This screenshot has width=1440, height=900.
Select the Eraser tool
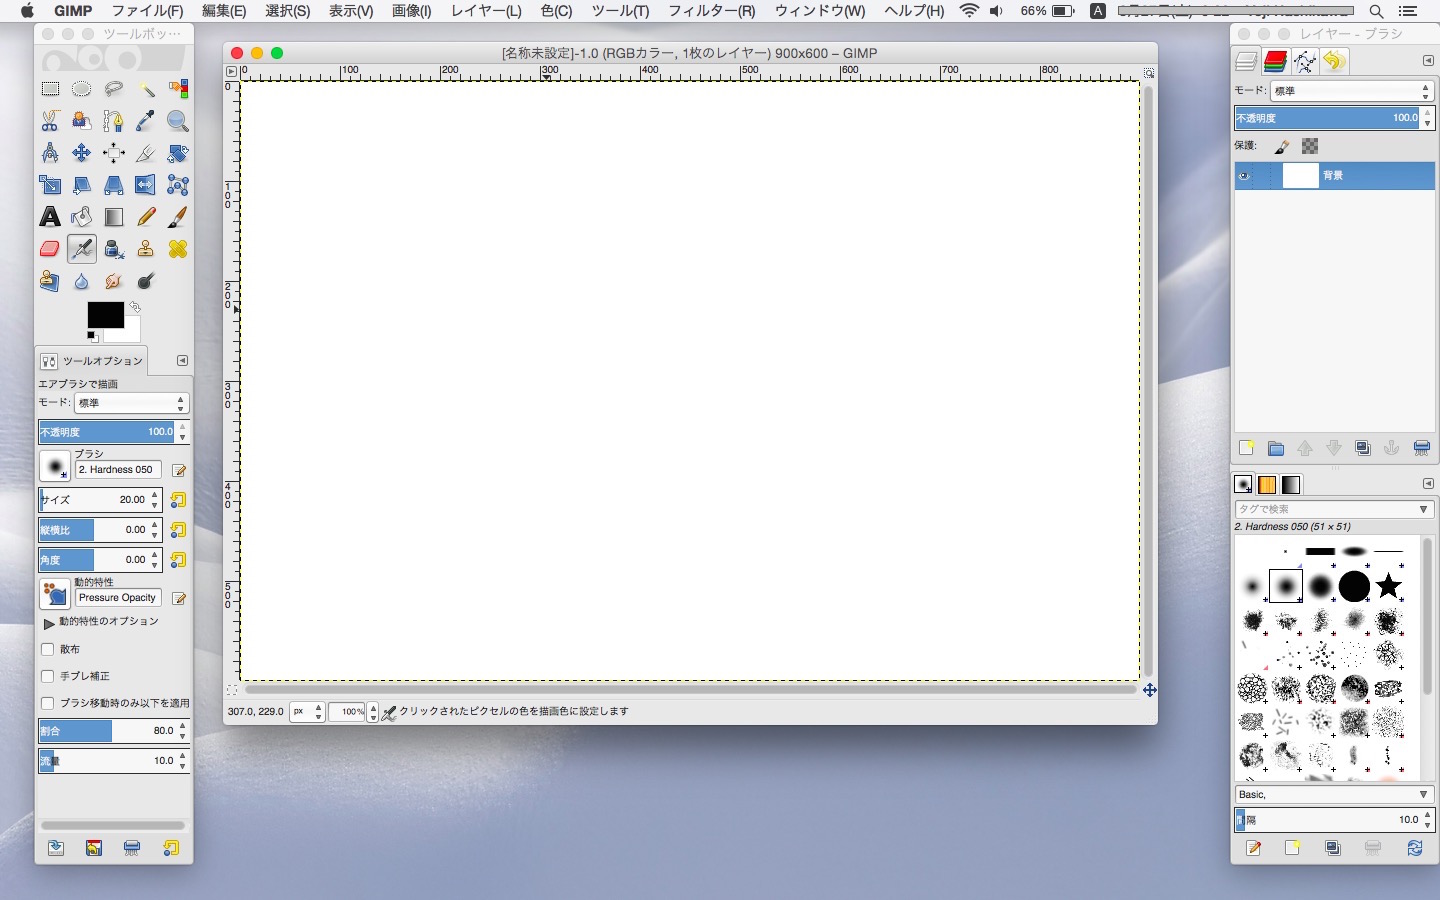point(50,249)
